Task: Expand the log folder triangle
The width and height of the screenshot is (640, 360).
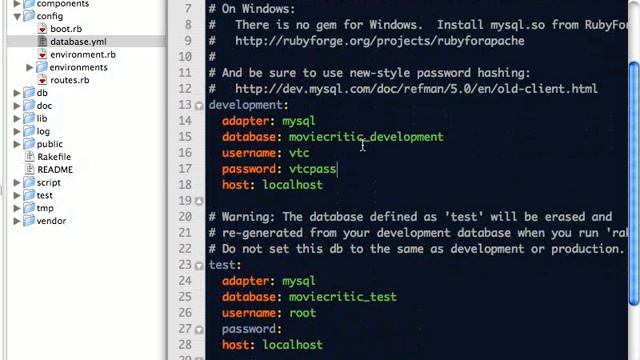Action: click(x=17, y=131)
